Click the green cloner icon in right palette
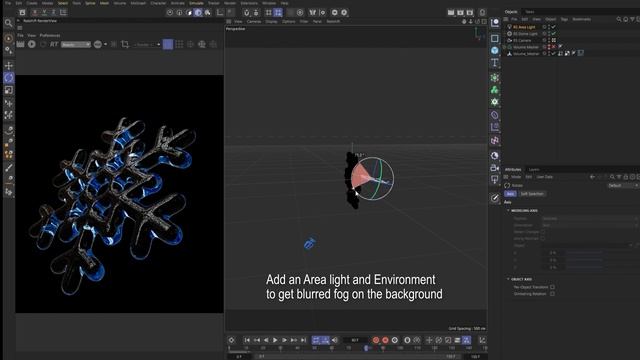 (x=495, y=90)
